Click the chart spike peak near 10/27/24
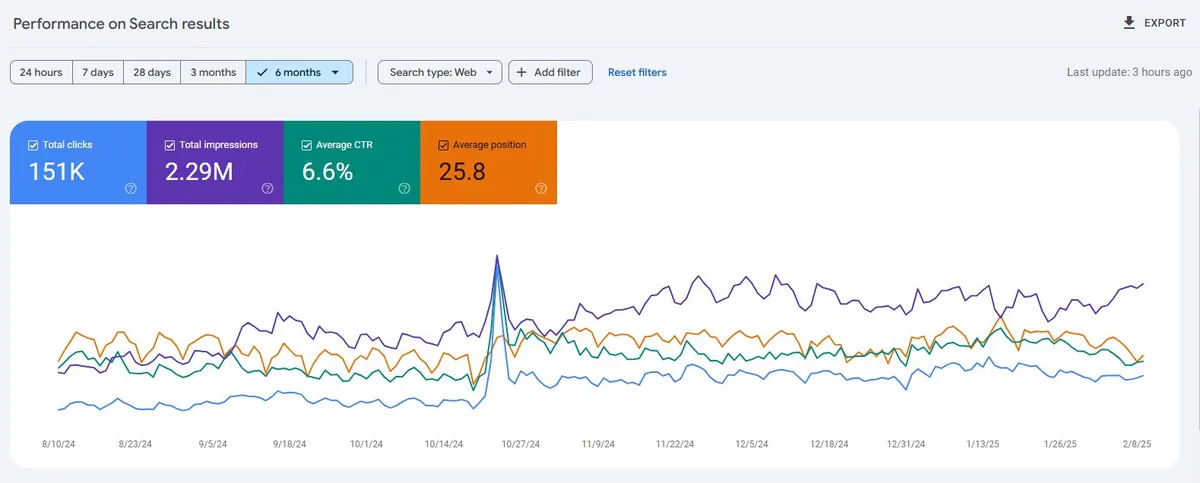Screen dimensions: 1200x483 tap(497, 256)
